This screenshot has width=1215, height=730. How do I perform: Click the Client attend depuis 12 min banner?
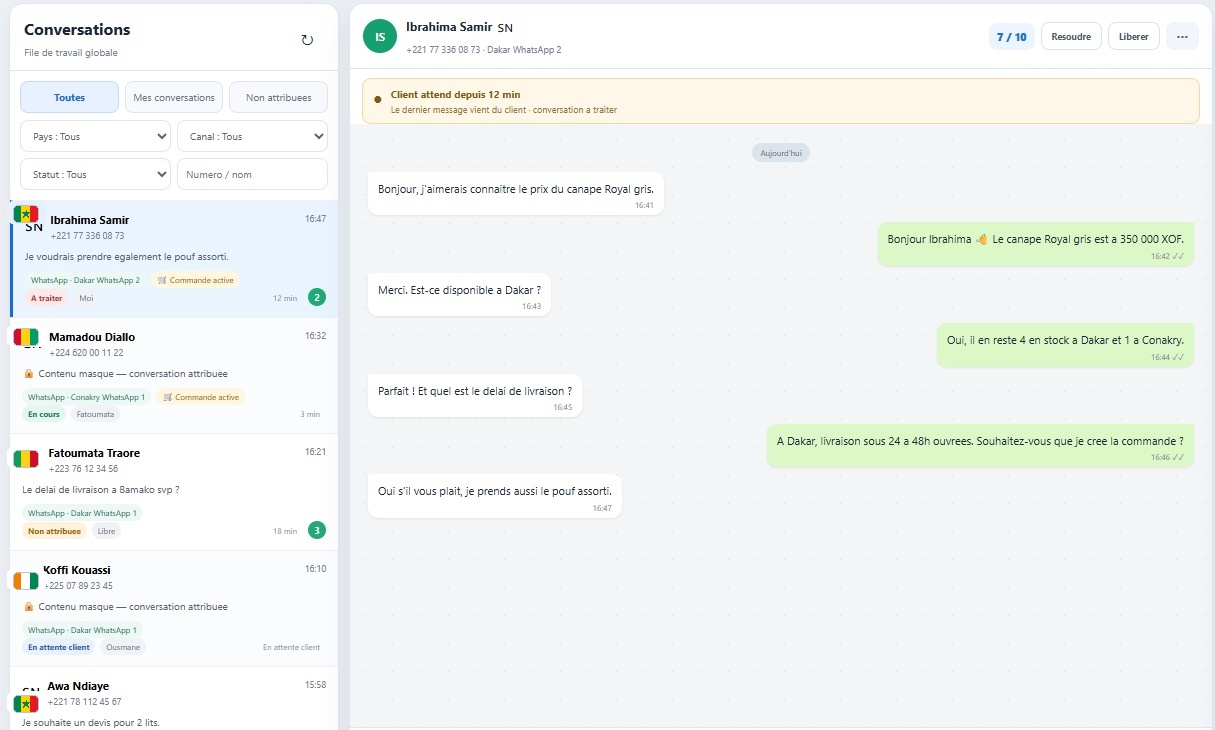tap(780, 101)
